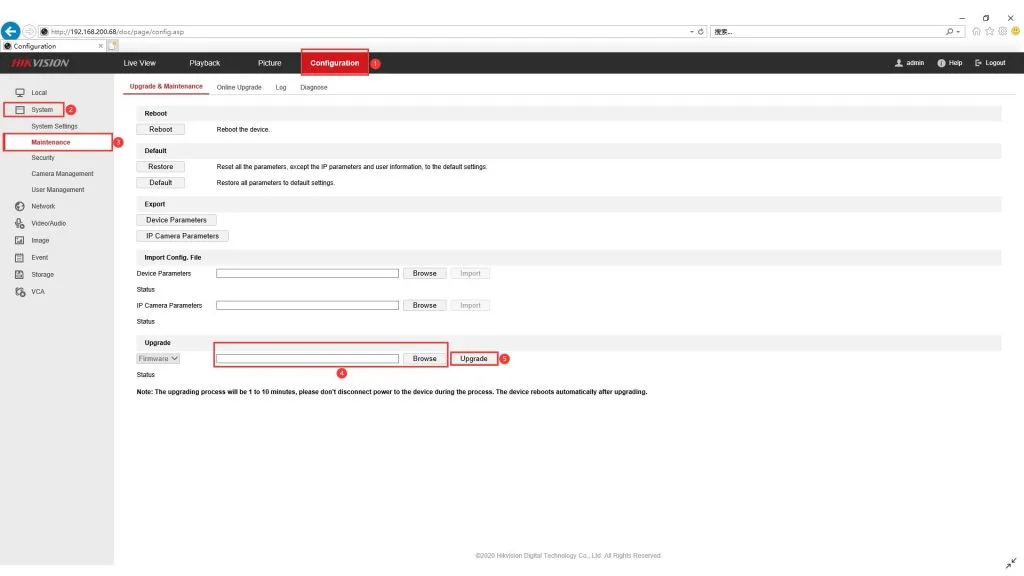Click the Event icon in the sidebar
Image resolution: width=1024 pixels, height=576 pixels.
tap(20, 257)
